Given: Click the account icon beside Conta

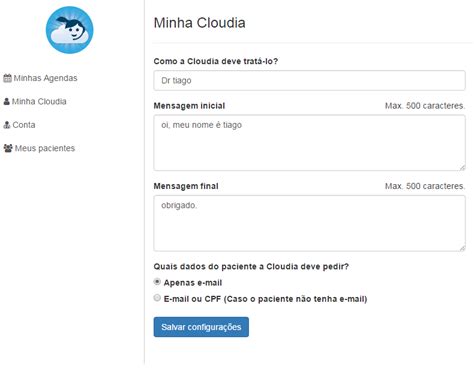Looking at the screenshot, I should [7, 125].
